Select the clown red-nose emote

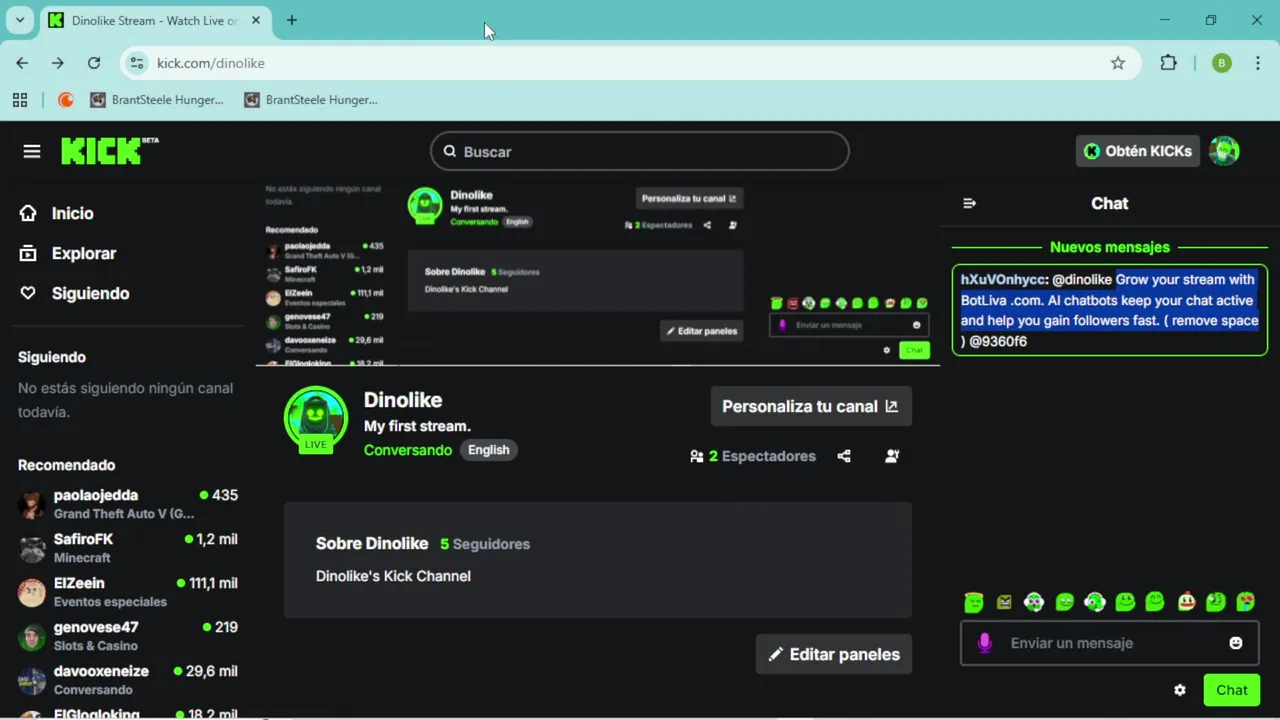(x=1186, y=601)
